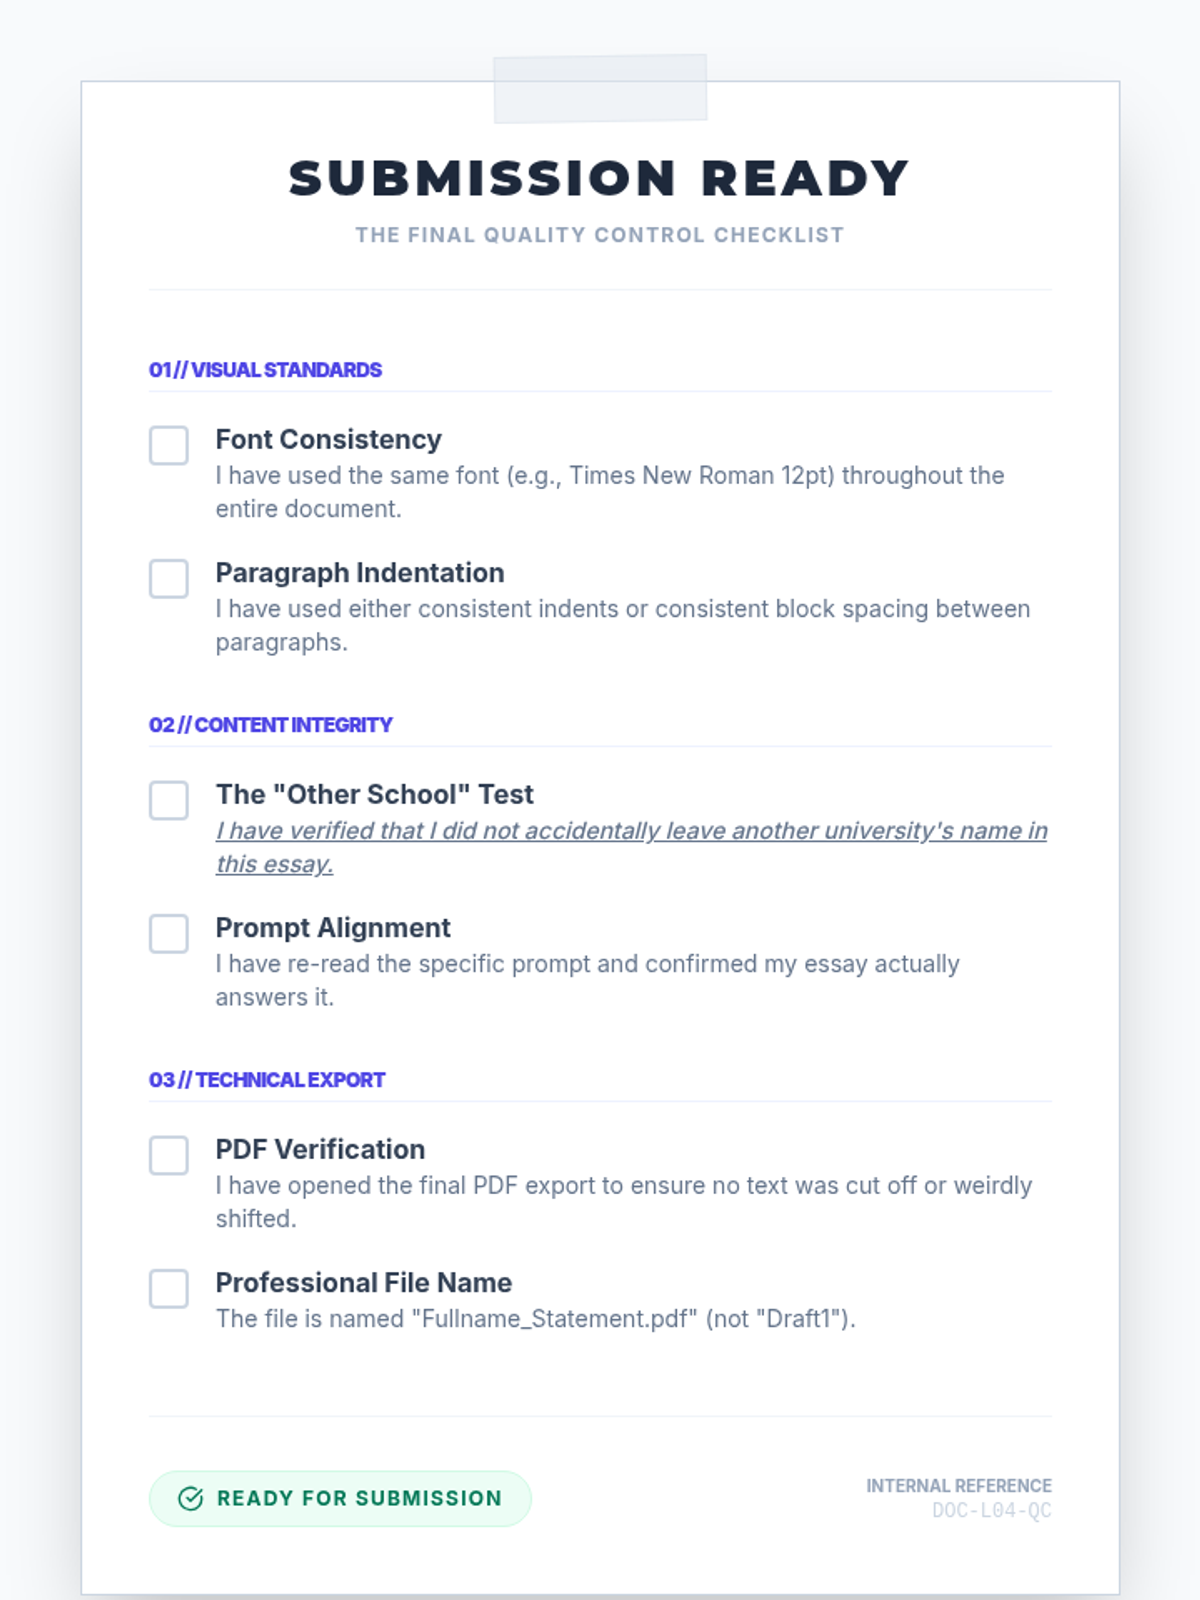1200x1600 pixels.
Task: Click the DOC-L04-QC reference code
Action: (991, 1510)
